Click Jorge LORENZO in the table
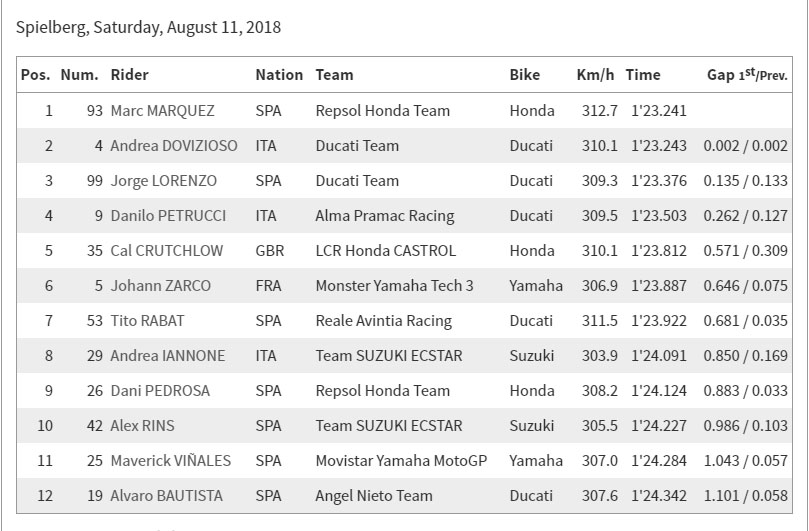 164,181
